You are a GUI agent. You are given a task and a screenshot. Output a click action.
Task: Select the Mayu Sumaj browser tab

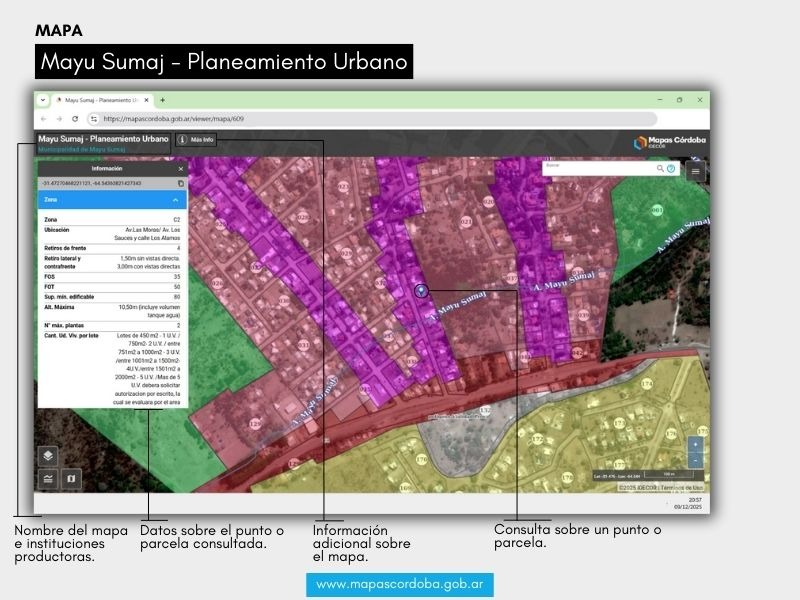click(x=100, y=100)
